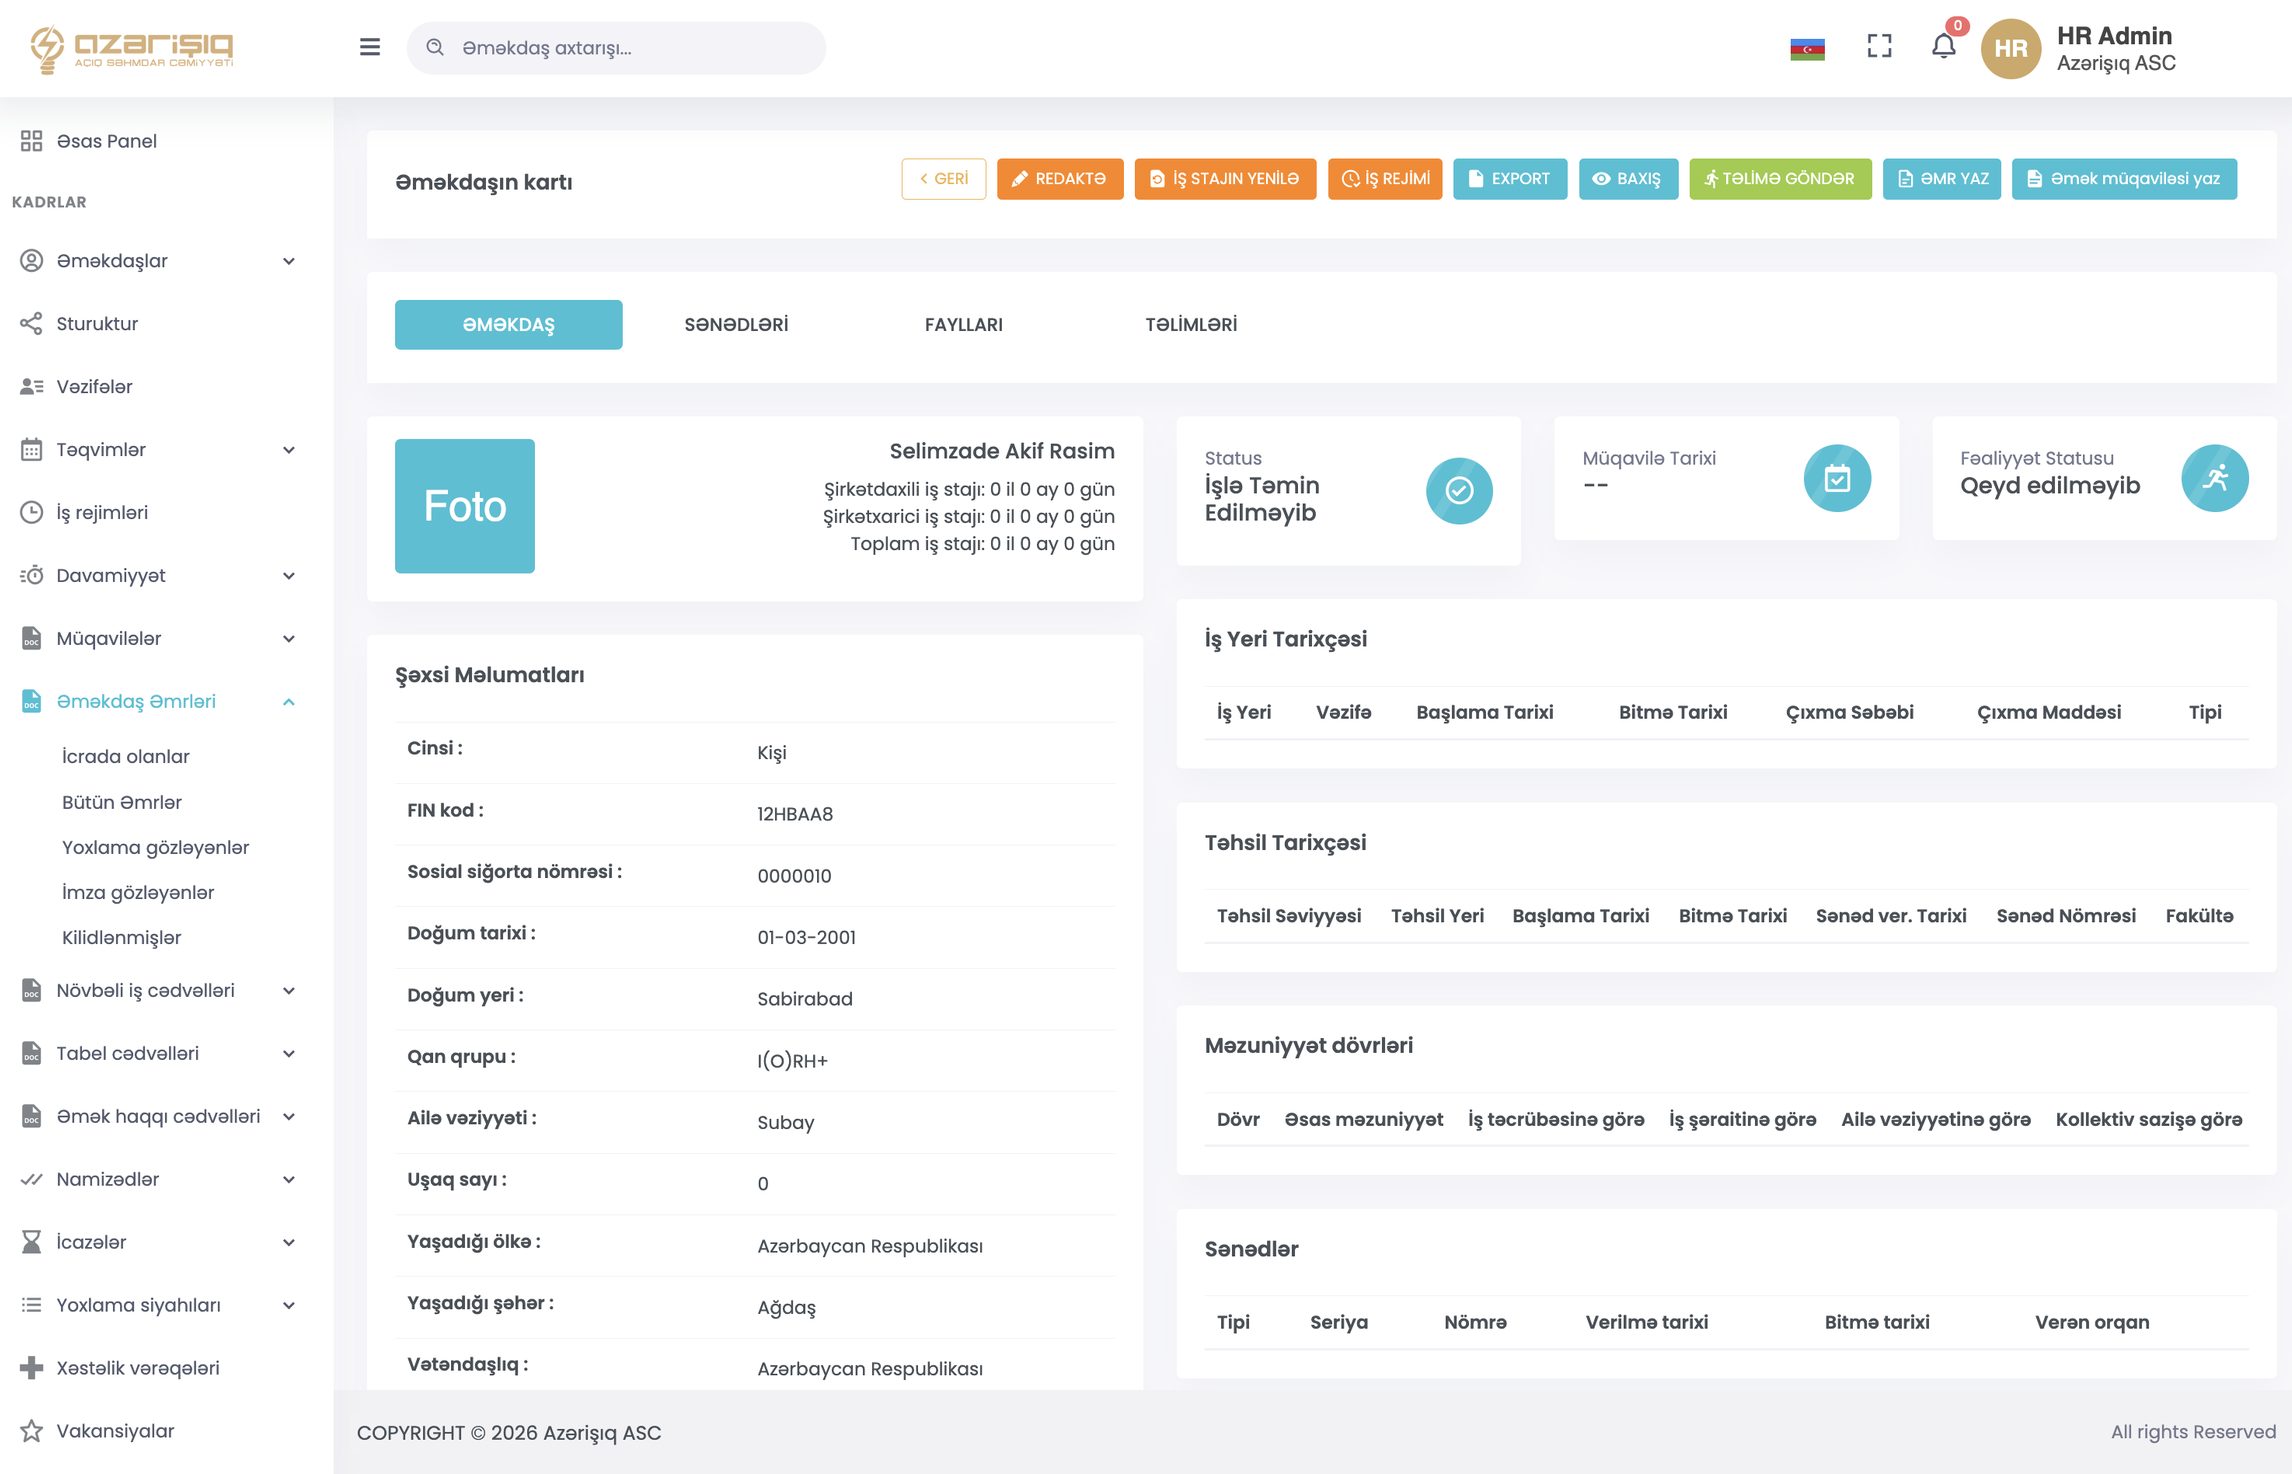Viewport: 2292px width, 1474px height.
Task: Click the Sturuktur share icon
Action: tap(32, 323)
